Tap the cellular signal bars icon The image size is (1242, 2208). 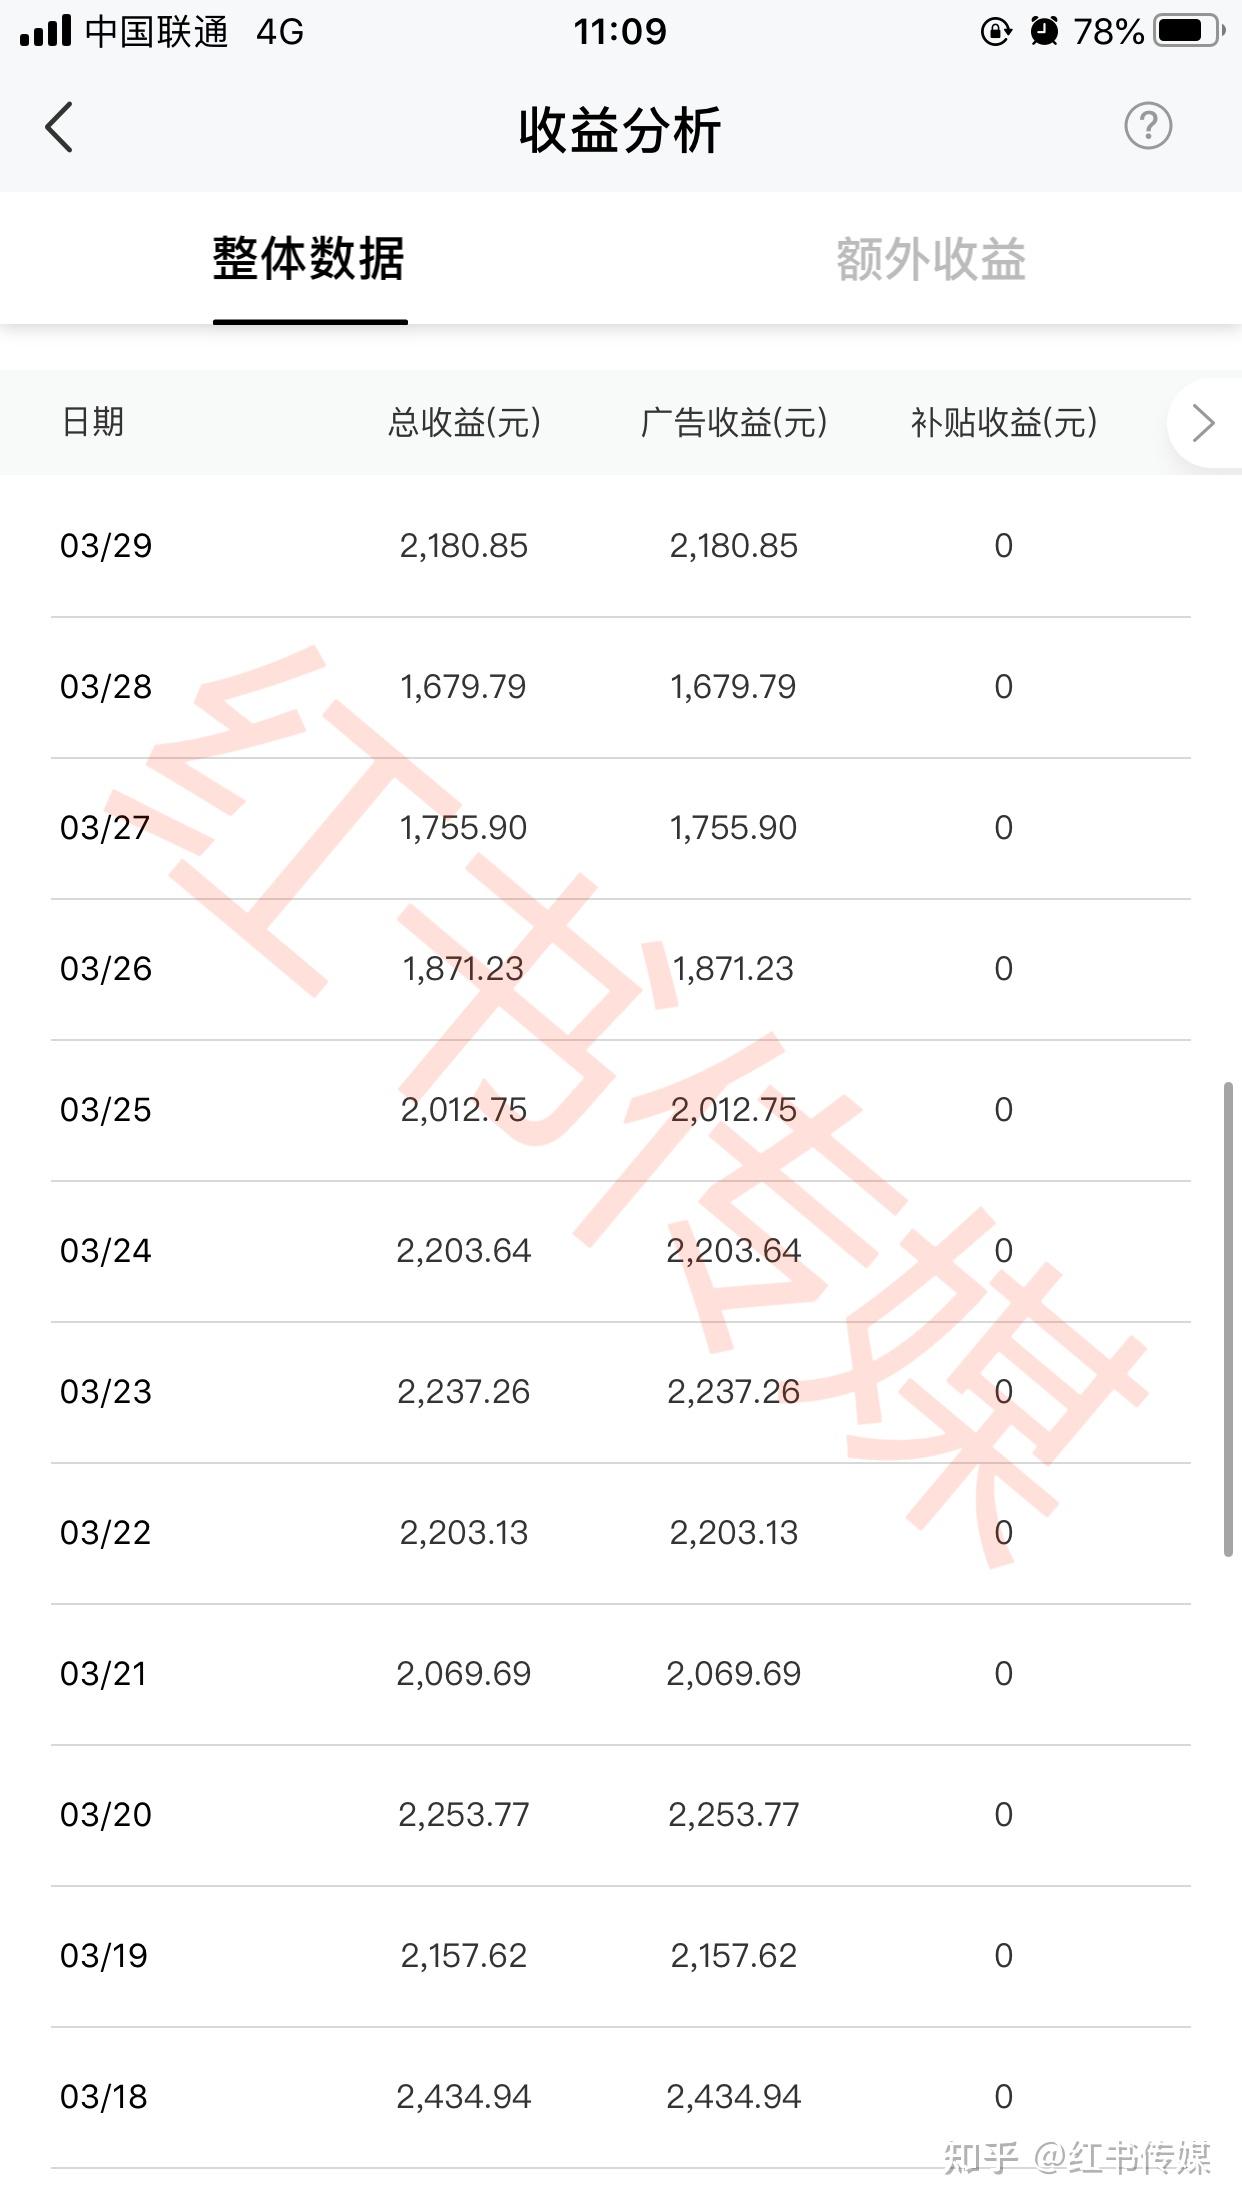tap(46, 31)
